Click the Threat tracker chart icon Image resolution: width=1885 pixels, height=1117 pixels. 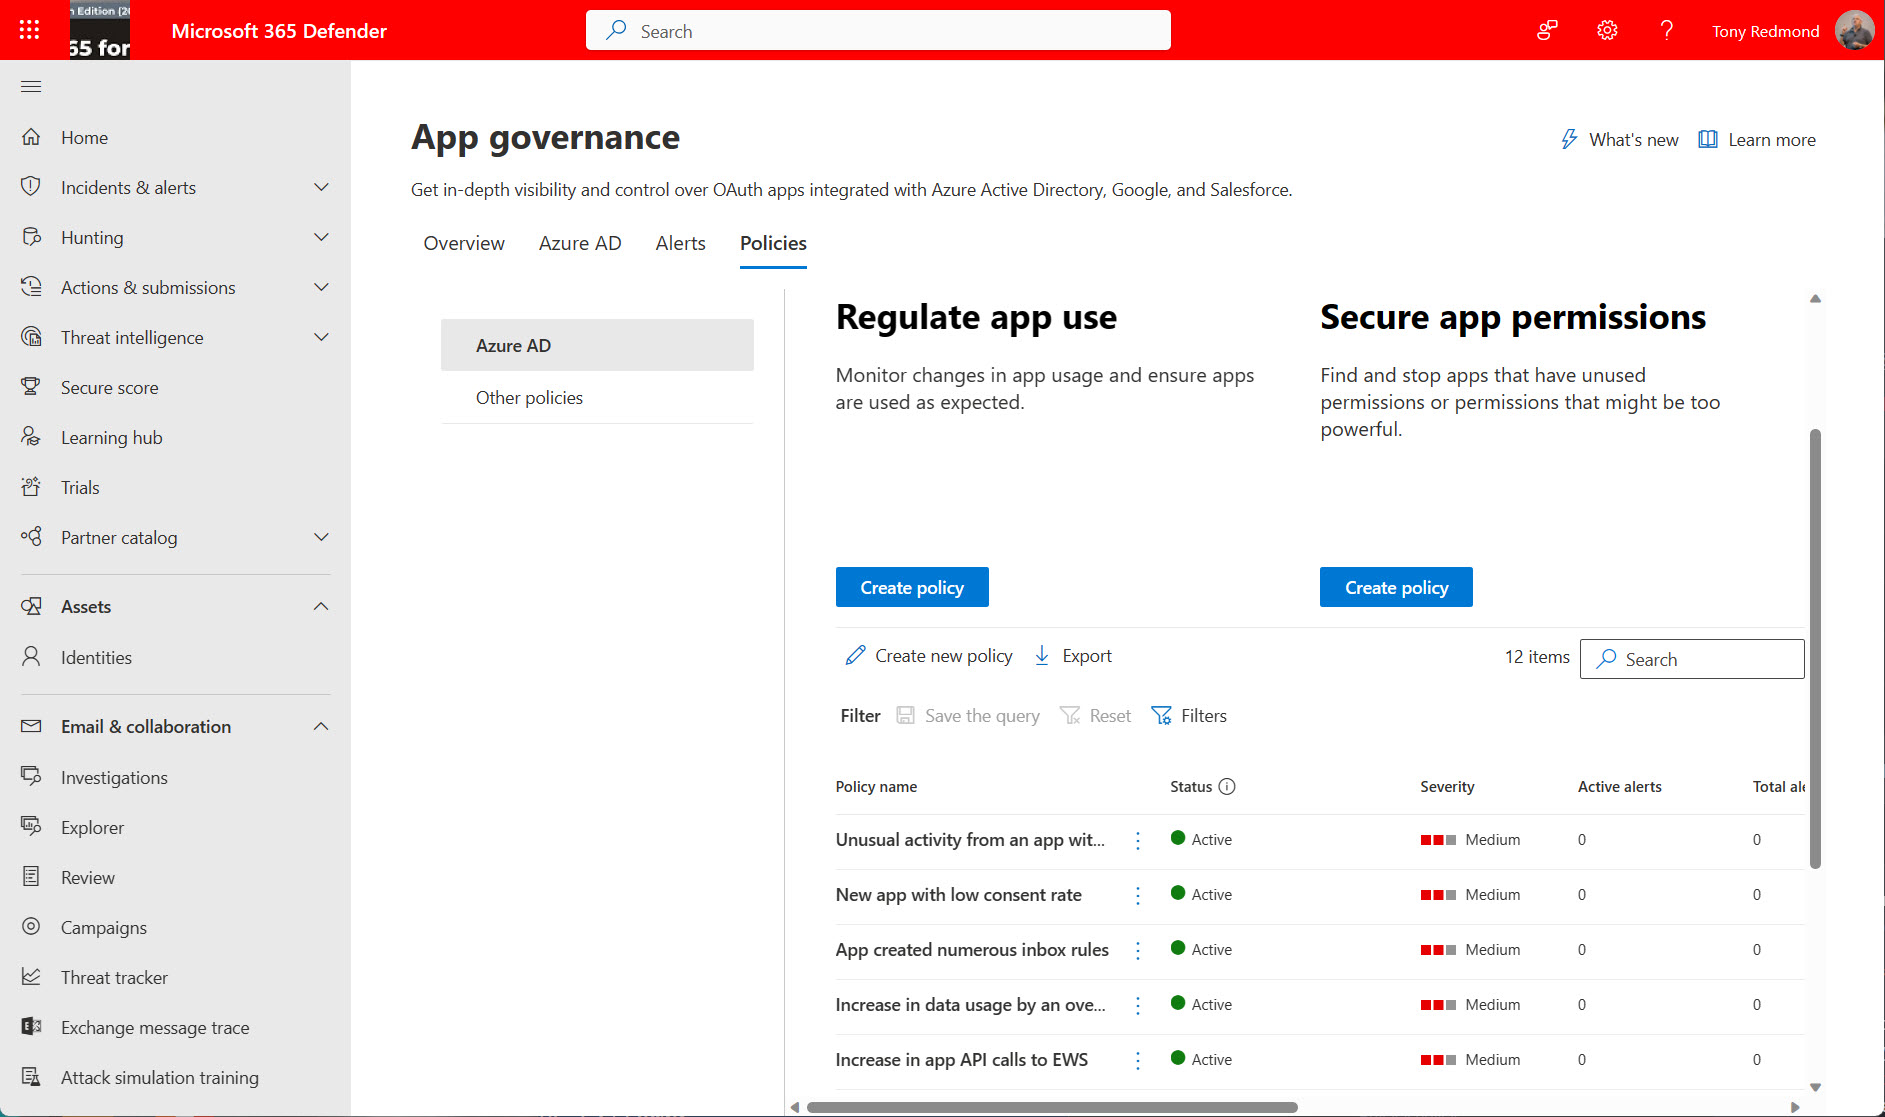(x=31, y=977)
